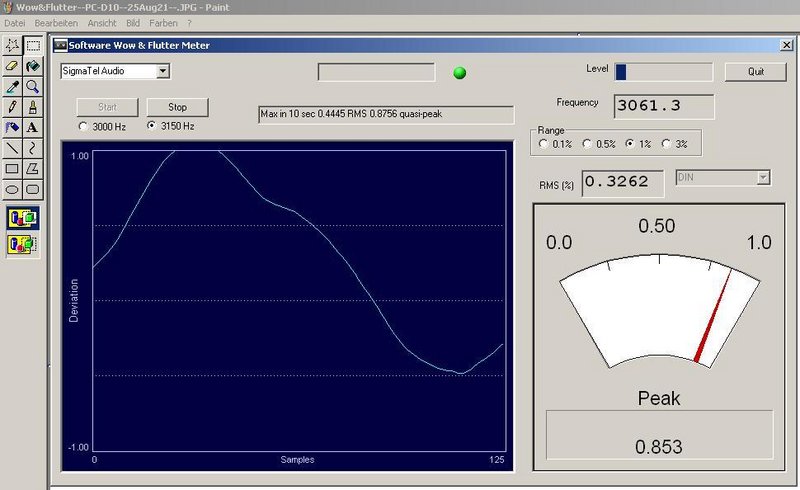
Task: Click the 'Samples' axis label
Action: [x=297, y=459]
